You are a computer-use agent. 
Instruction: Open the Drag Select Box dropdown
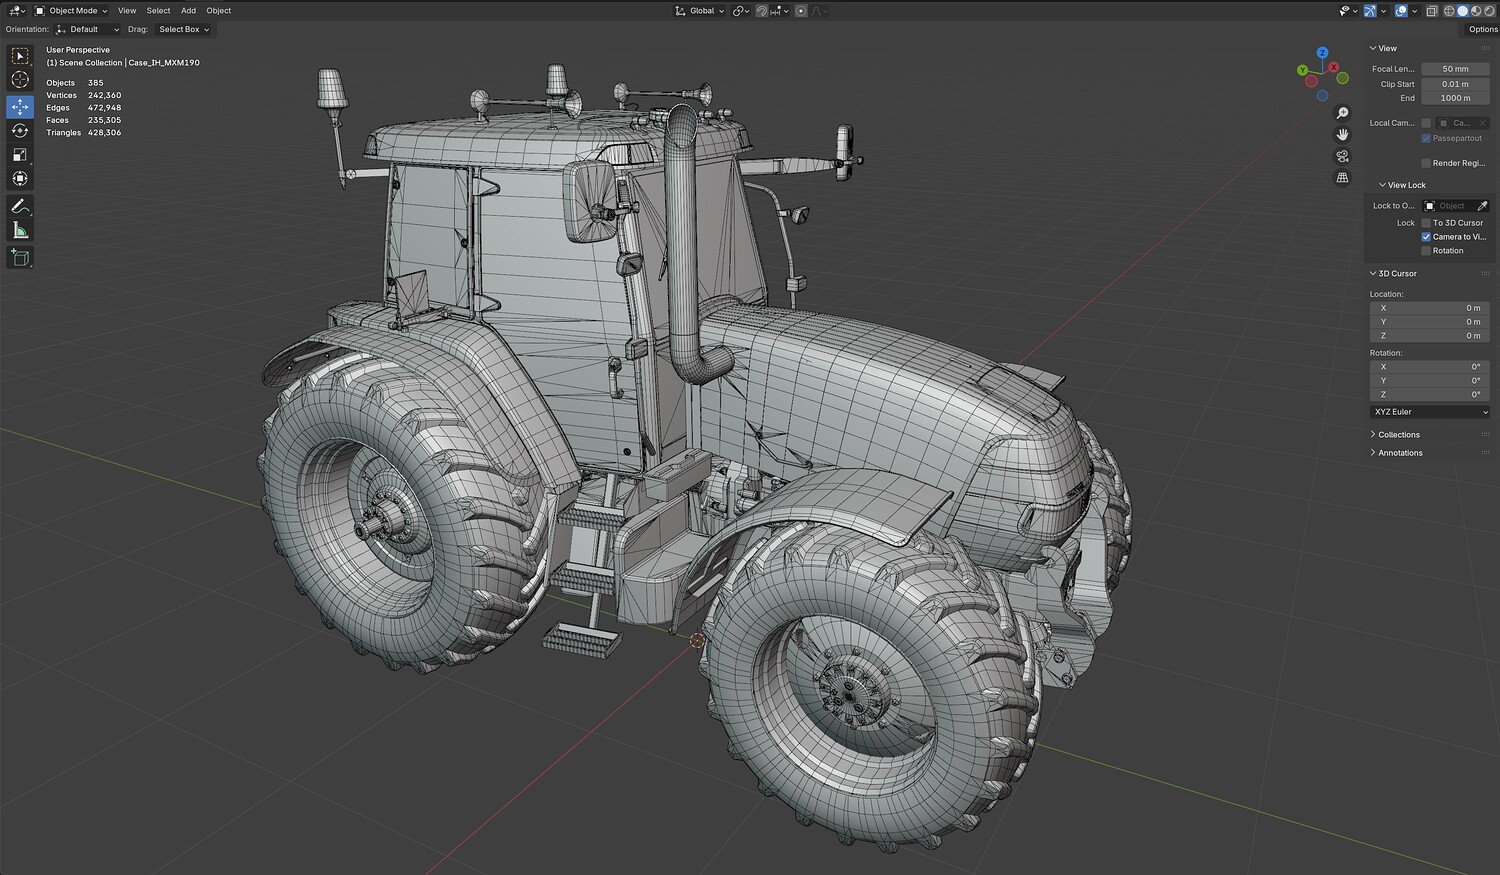(x=184, y=30)
